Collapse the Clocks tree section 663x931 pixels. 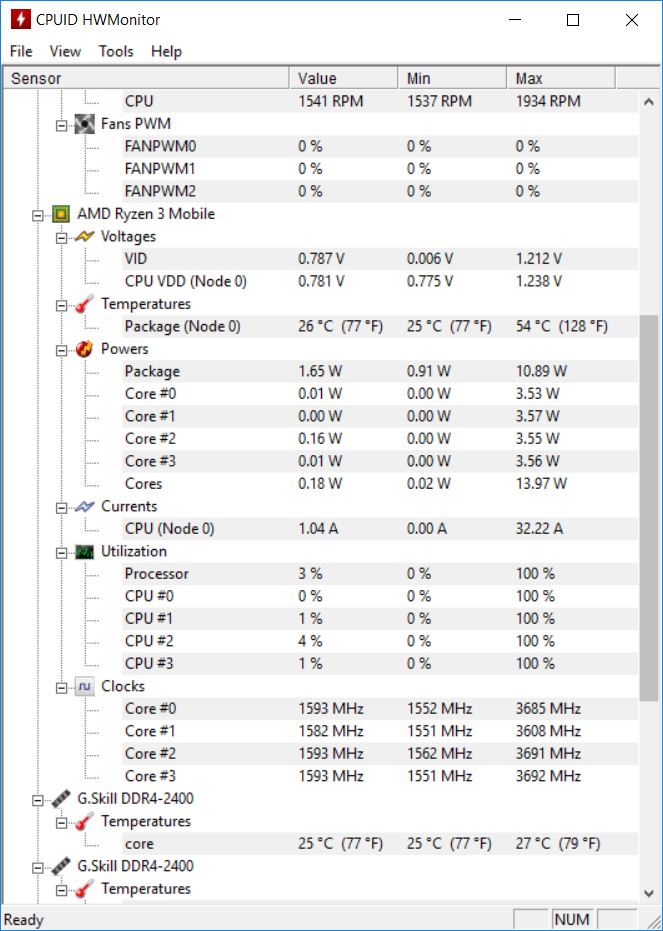[62, 687]
